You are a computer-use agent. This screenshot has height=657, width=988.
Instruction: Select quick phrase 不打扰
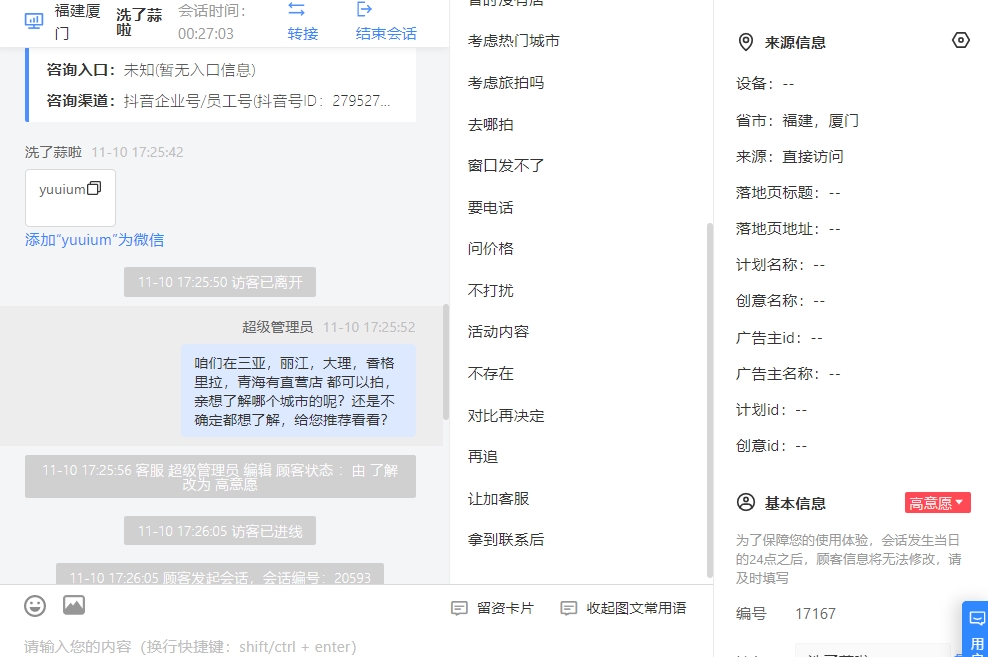pyautogui.click(x=491, y=290)
